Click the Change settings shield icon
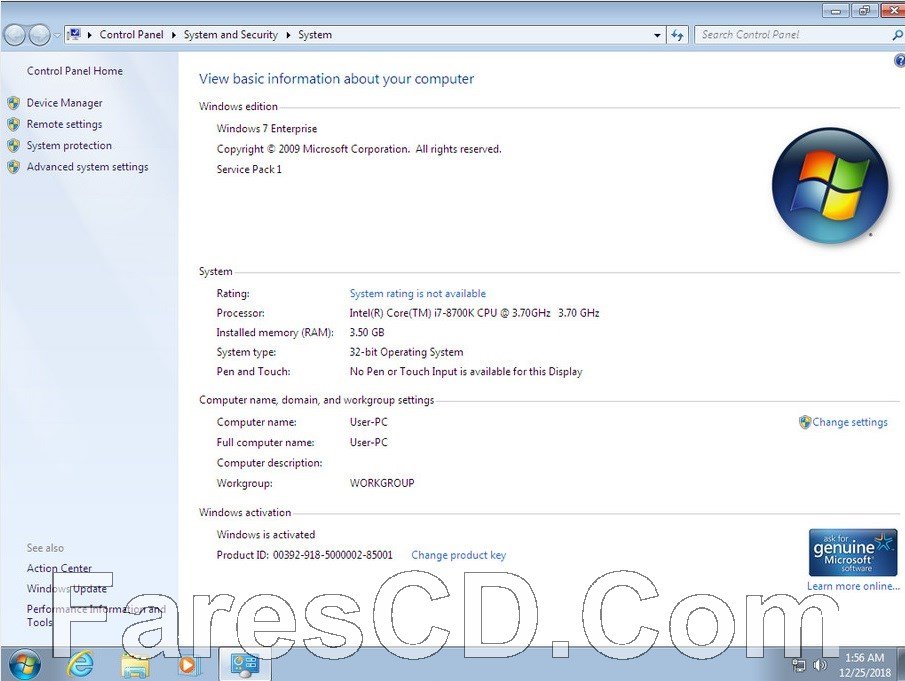The width and height of the screenshot is (905, 681). (805, 422)
